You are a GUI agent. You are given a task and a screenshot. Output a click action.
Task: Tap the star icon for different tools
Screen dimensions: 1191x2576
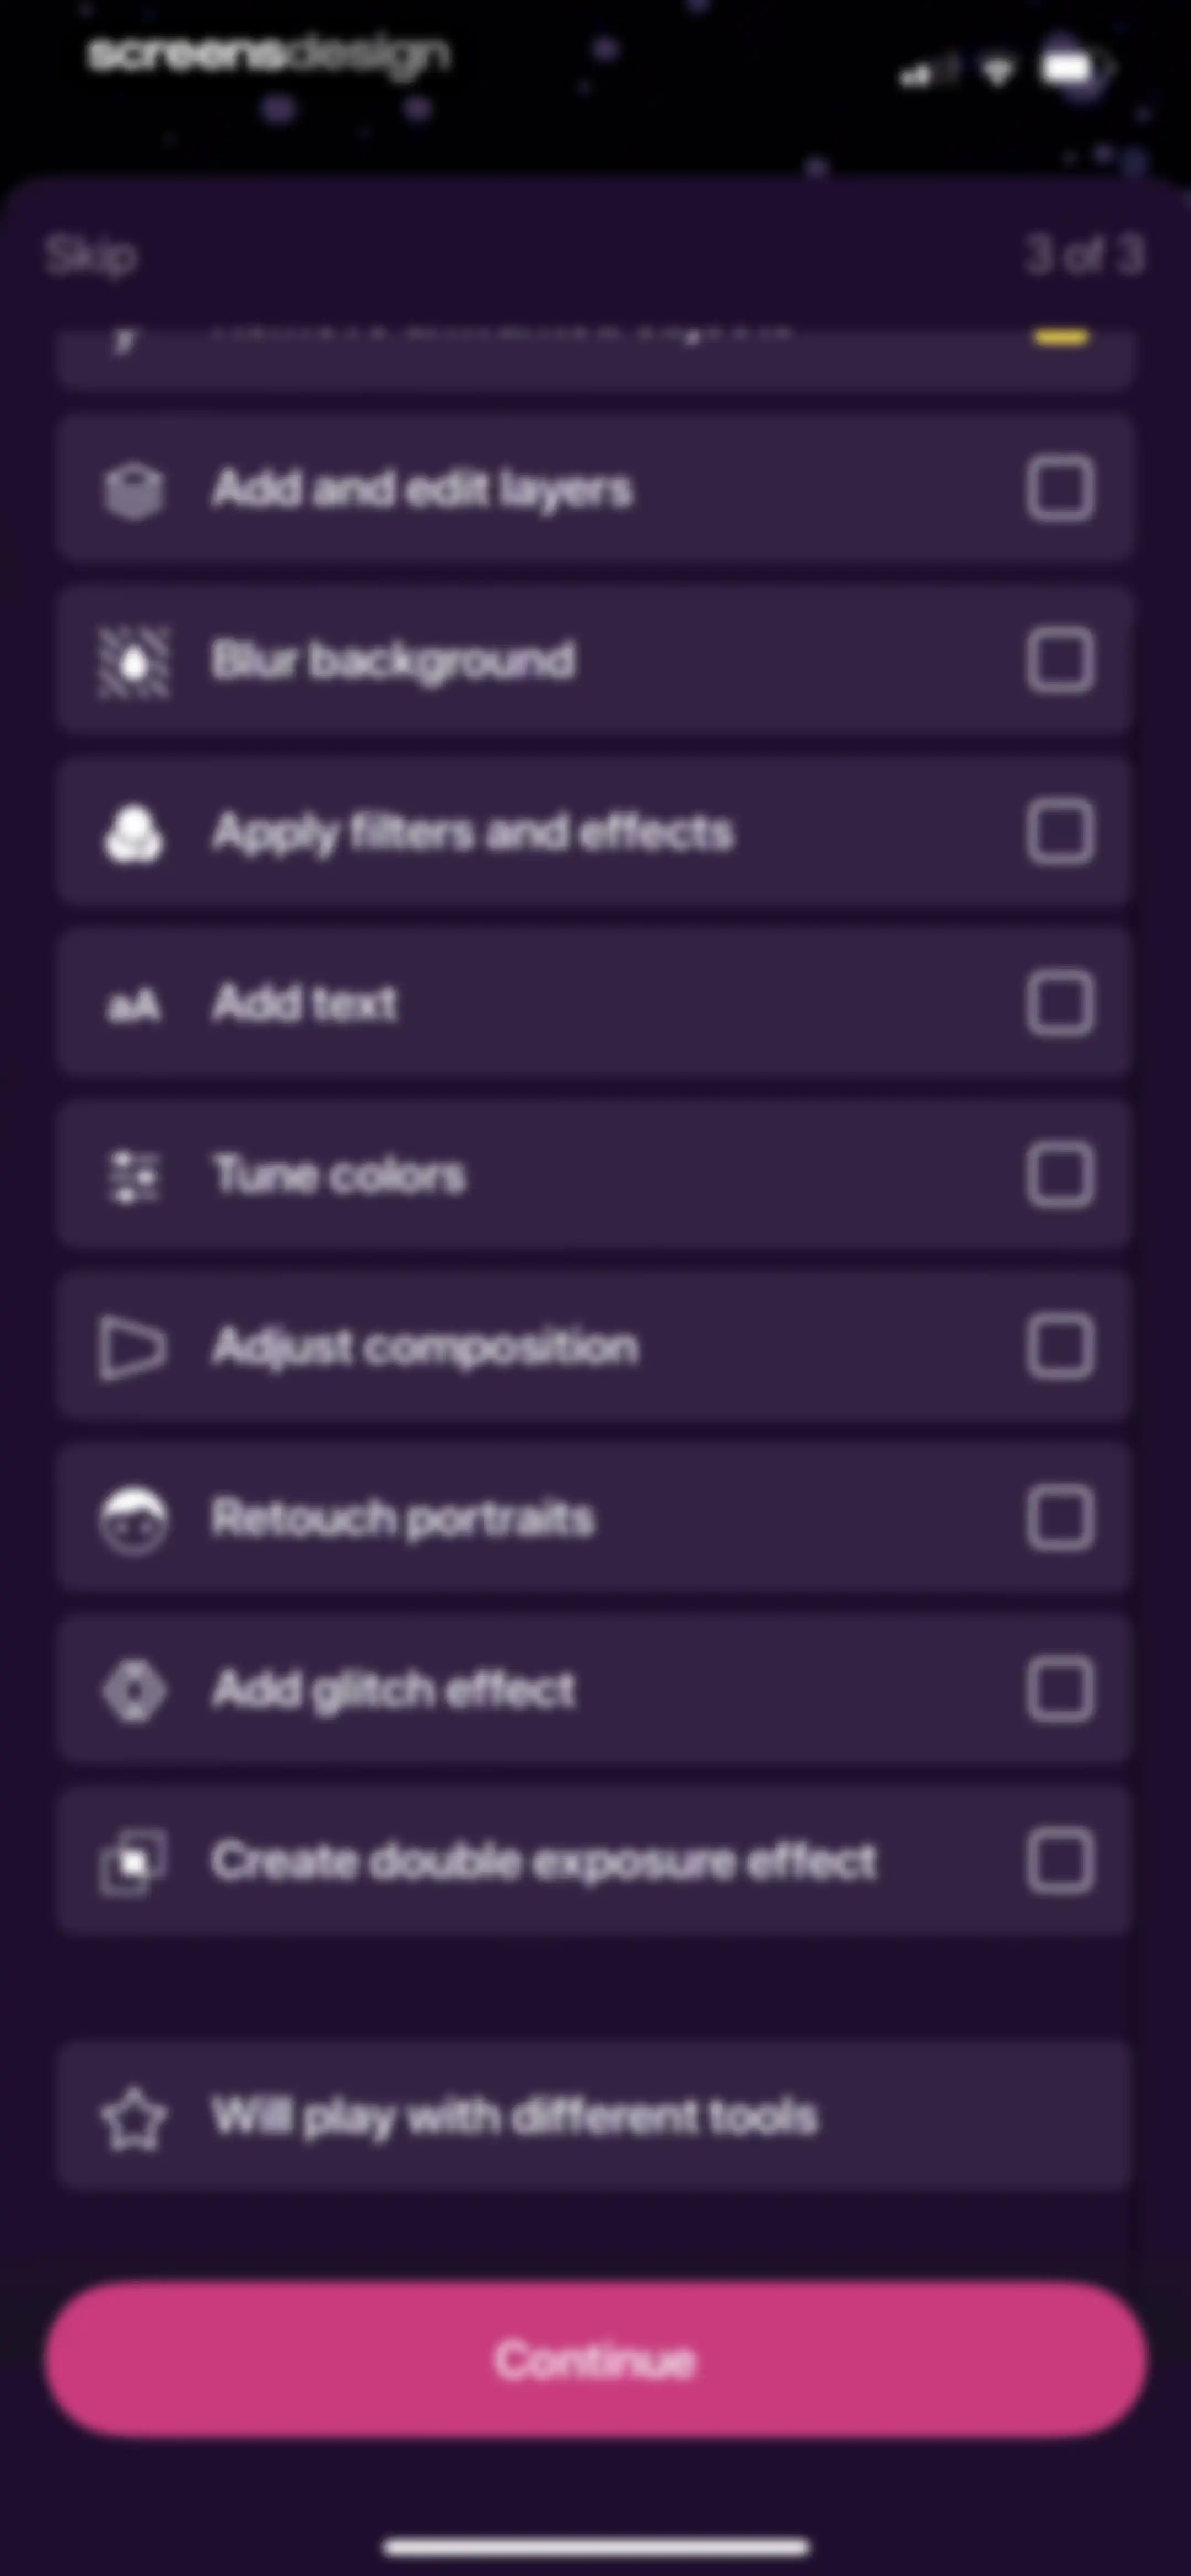(133, 2118)
